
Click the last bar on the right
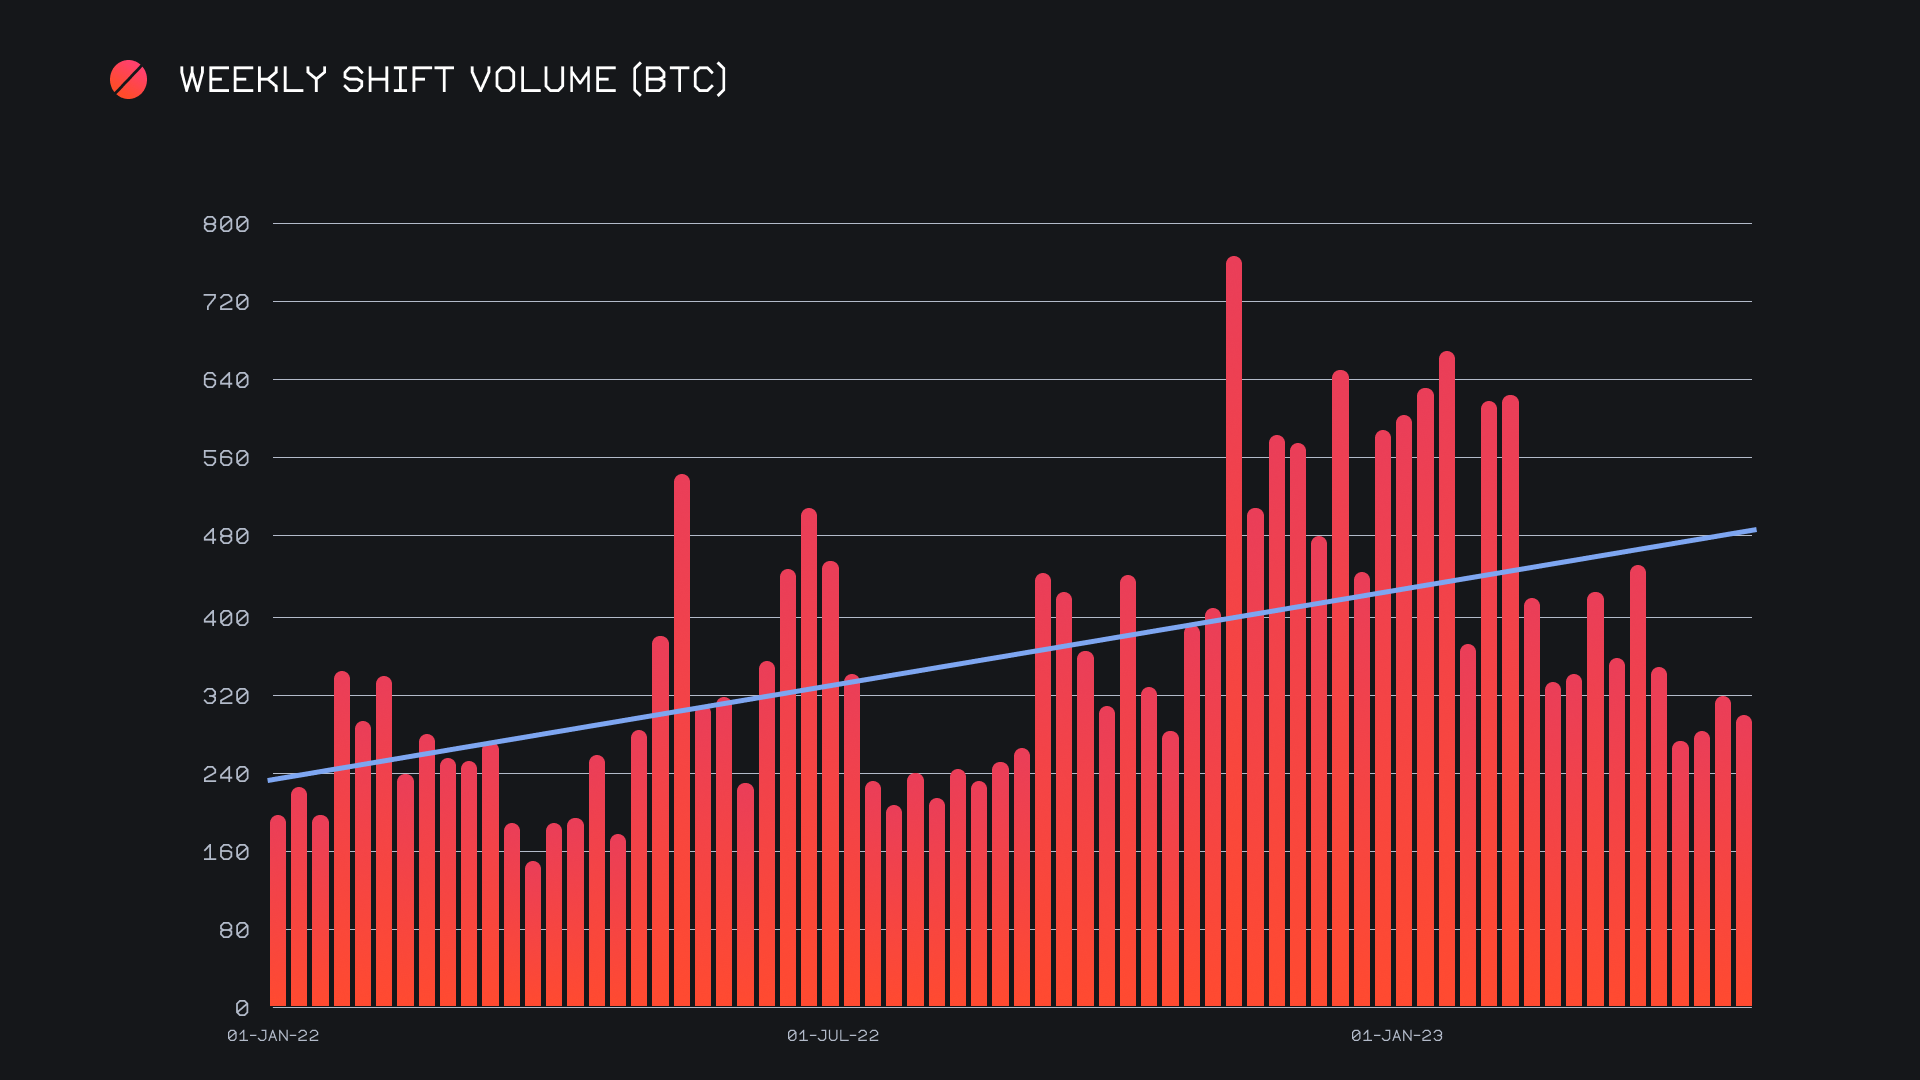click(x=1744, y=860)
